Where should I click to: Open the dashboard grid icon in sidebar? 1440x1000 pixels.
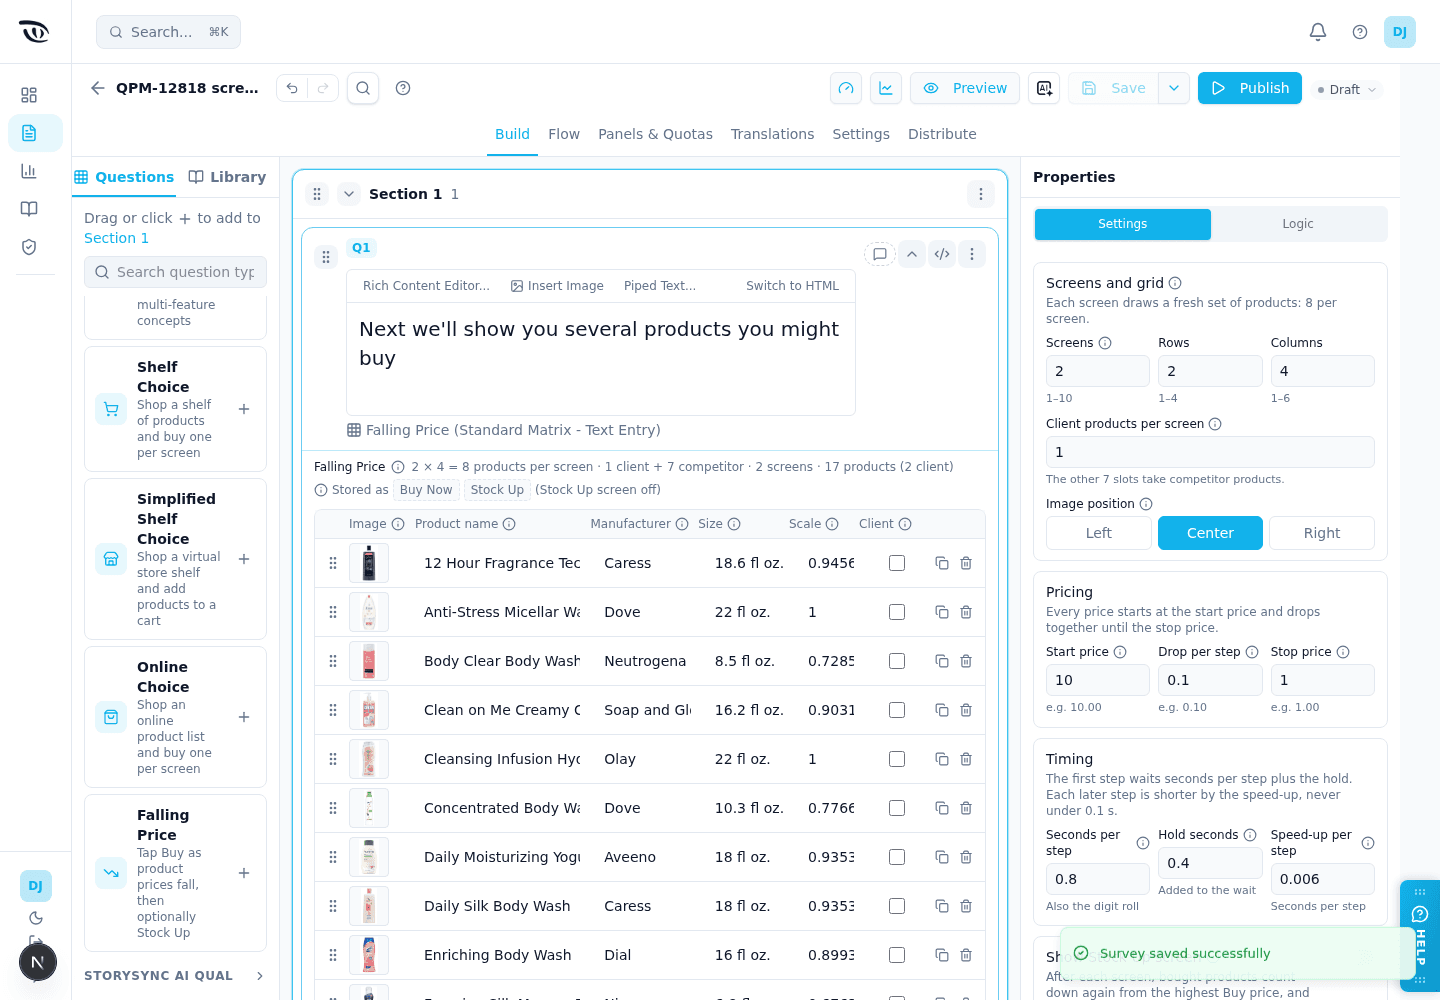point(29,95)
